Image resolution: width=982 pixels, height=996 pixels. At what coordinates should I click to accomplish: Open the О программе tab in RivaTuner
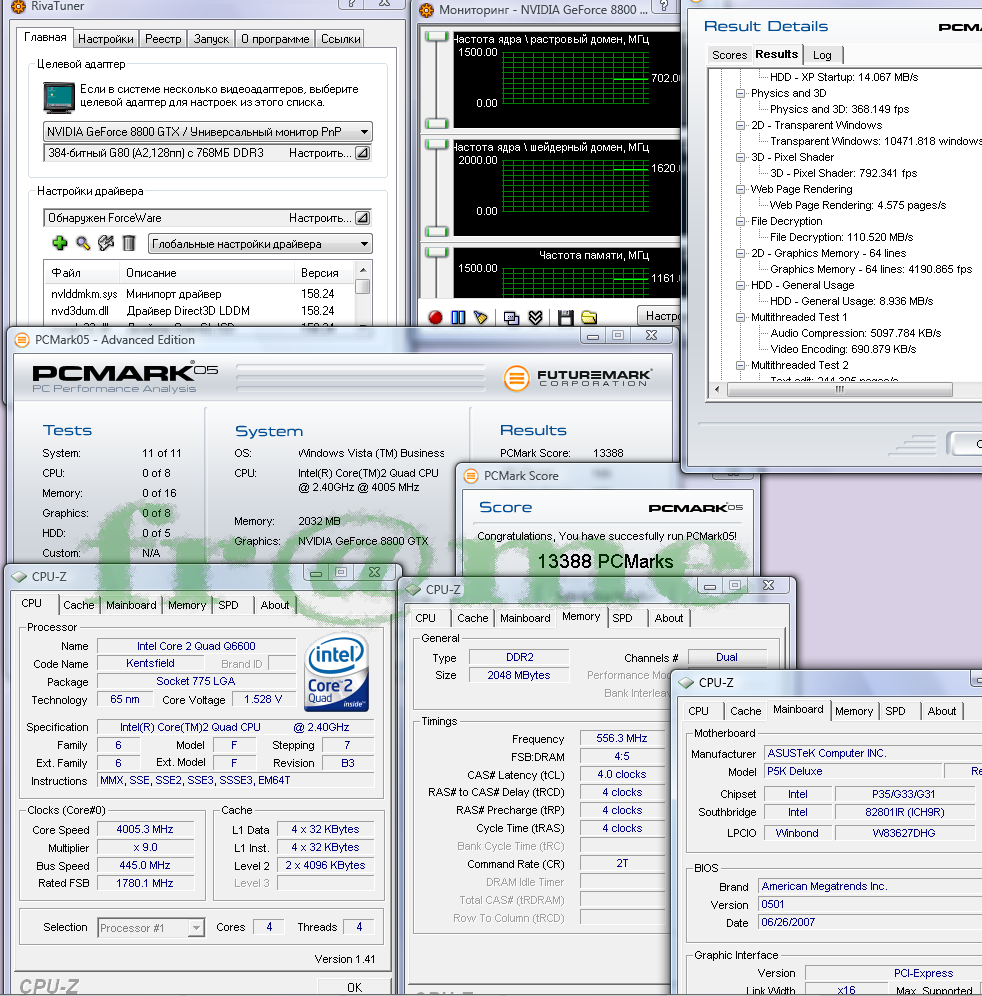pyautogui.click(x=275, y=39)
